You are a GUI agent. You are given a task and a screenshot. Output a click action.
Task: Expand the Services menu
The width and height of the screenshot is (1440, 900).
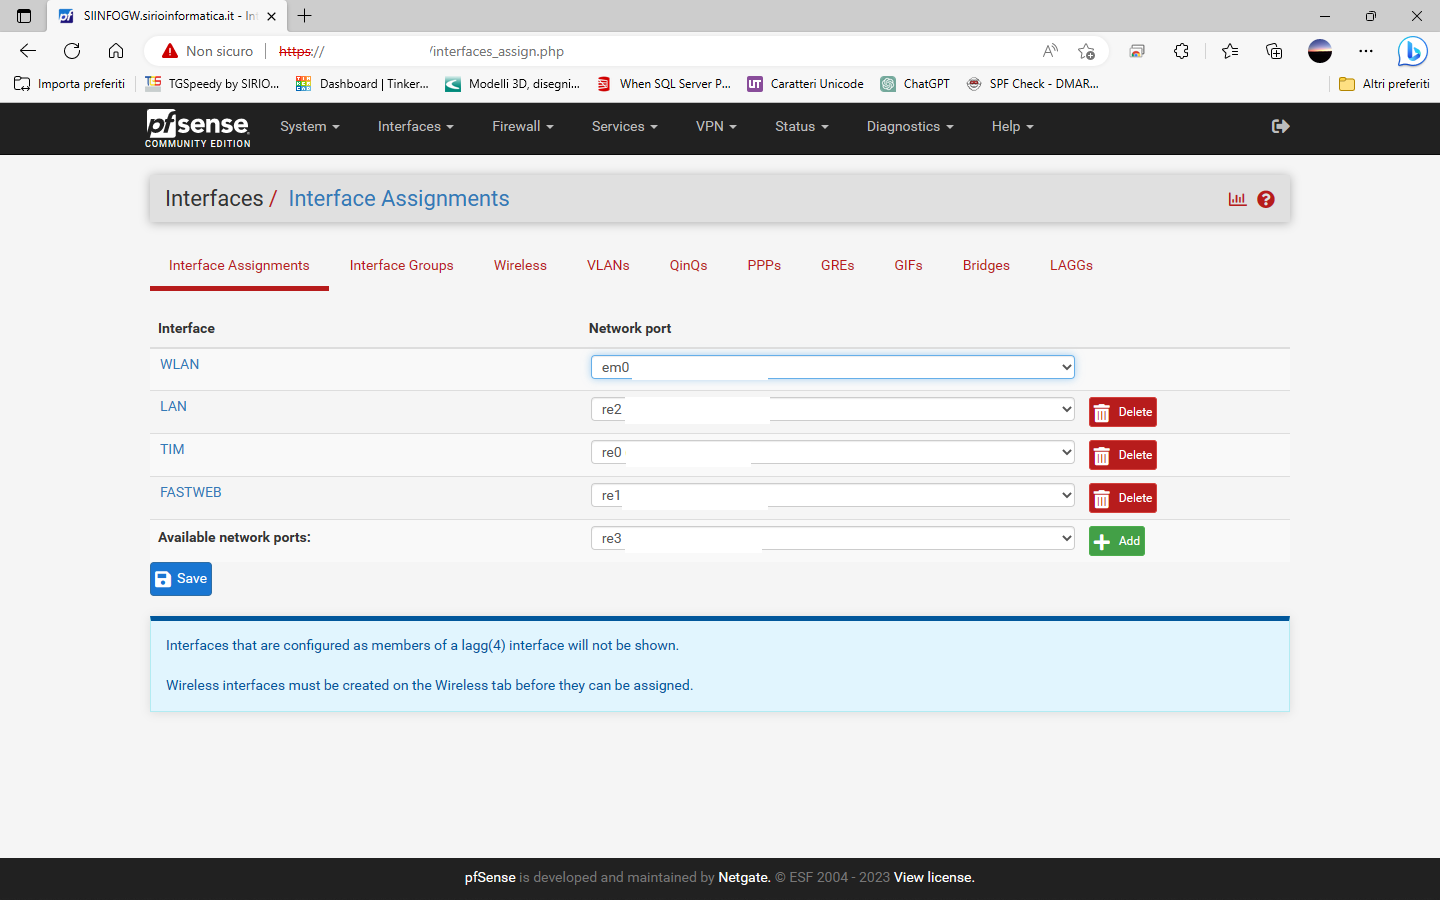[x=625, y=127]
